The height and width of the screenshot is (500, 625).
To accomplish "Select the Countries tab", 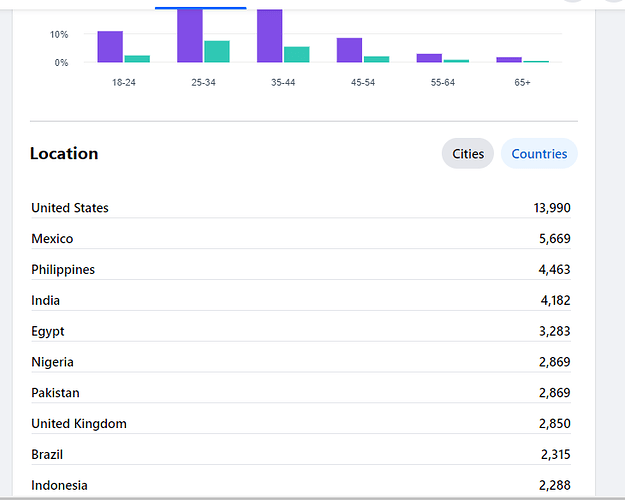I will pos(539,154).
